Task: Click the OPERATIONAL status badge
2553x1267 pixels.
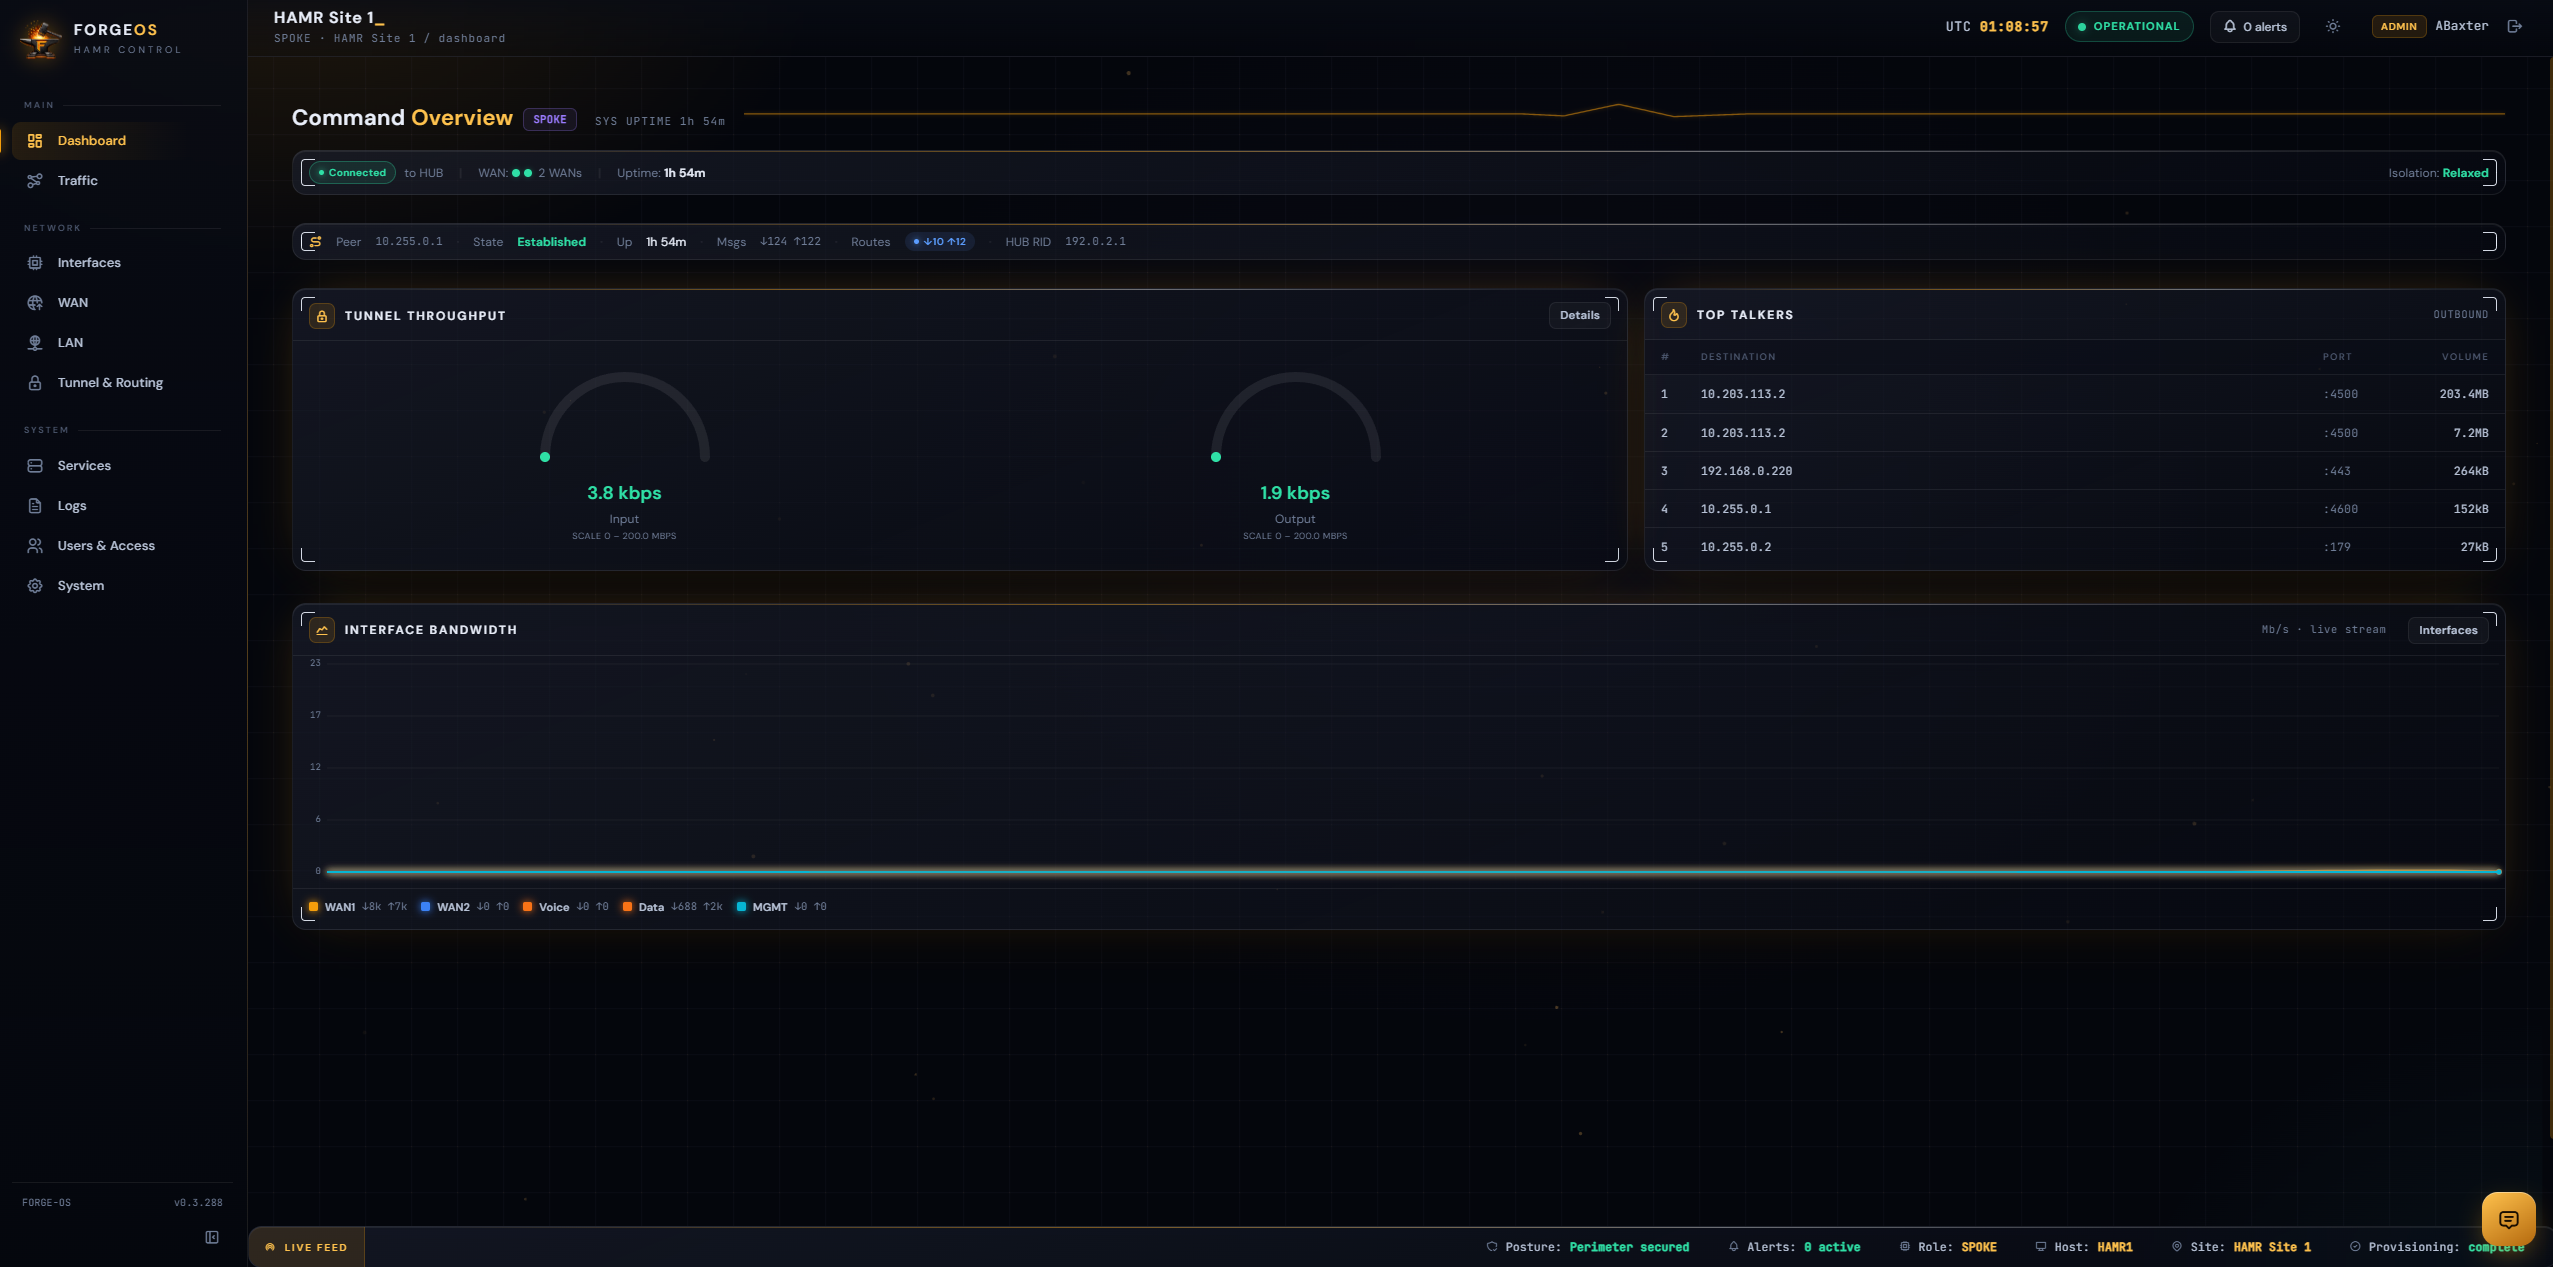Action: [x=2129, y=27]
